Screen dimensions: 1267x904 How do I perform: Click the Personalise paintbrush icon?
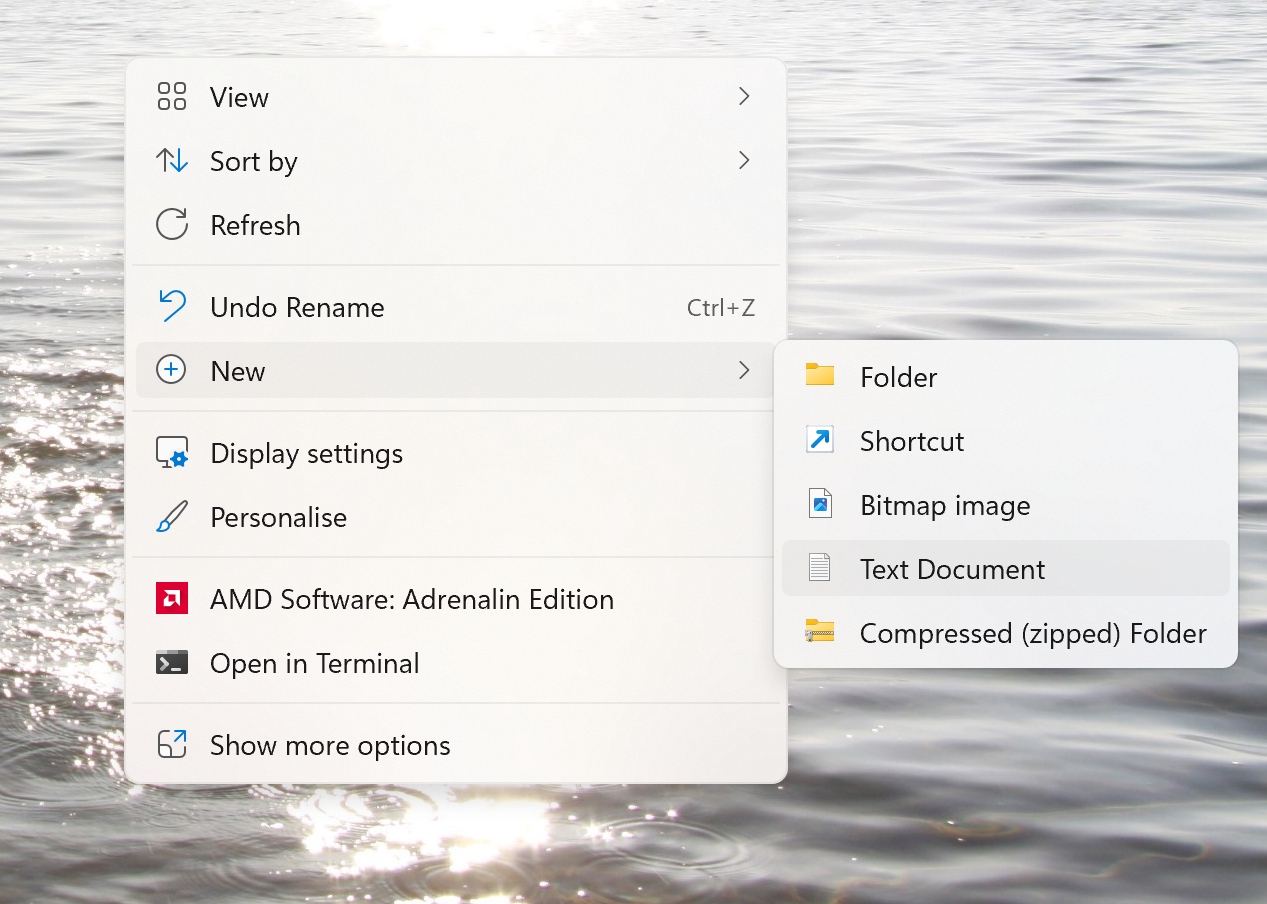pos(172,517)
